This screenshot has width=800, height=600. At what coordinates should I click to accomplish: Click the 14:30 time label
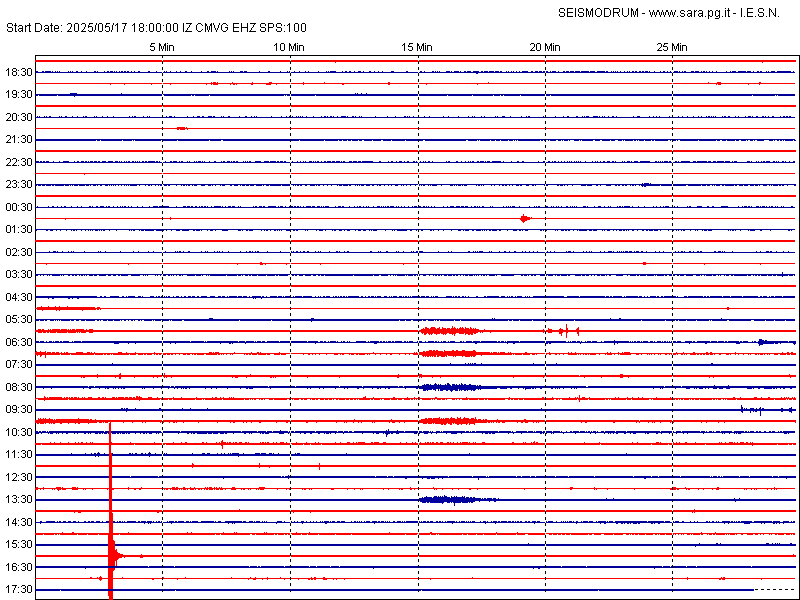click(19, 522)
